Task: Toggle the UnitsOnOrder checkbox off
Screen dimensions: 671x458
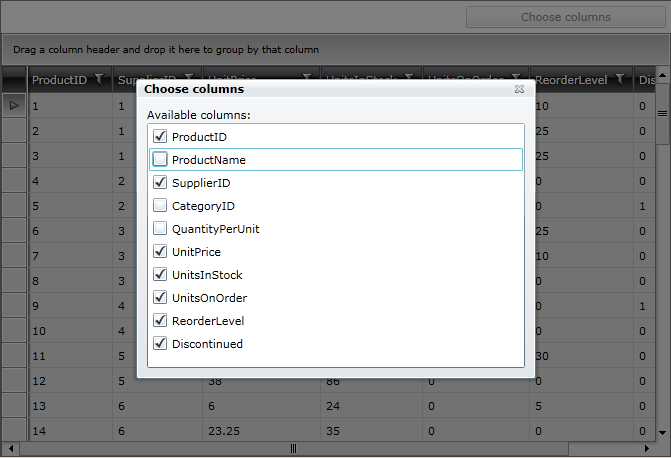Action: 160,297
